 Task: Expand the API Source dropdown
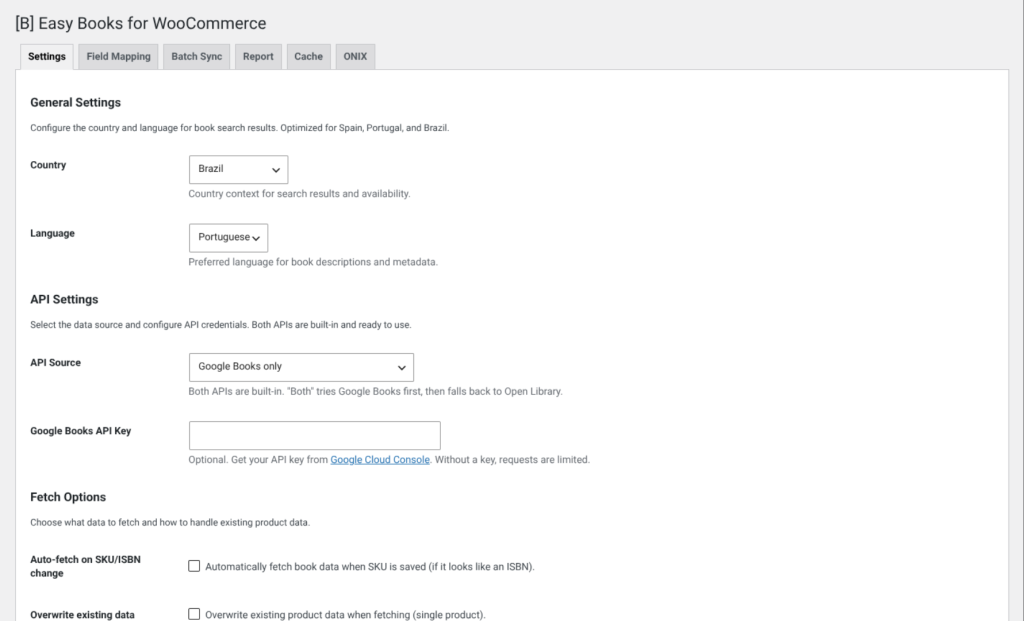coord(301,367)
